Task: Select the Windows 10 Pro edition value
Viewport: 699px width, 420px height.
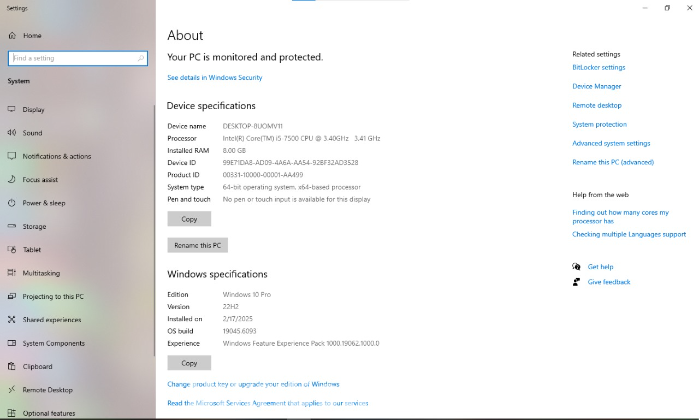Action: (247, 294)
